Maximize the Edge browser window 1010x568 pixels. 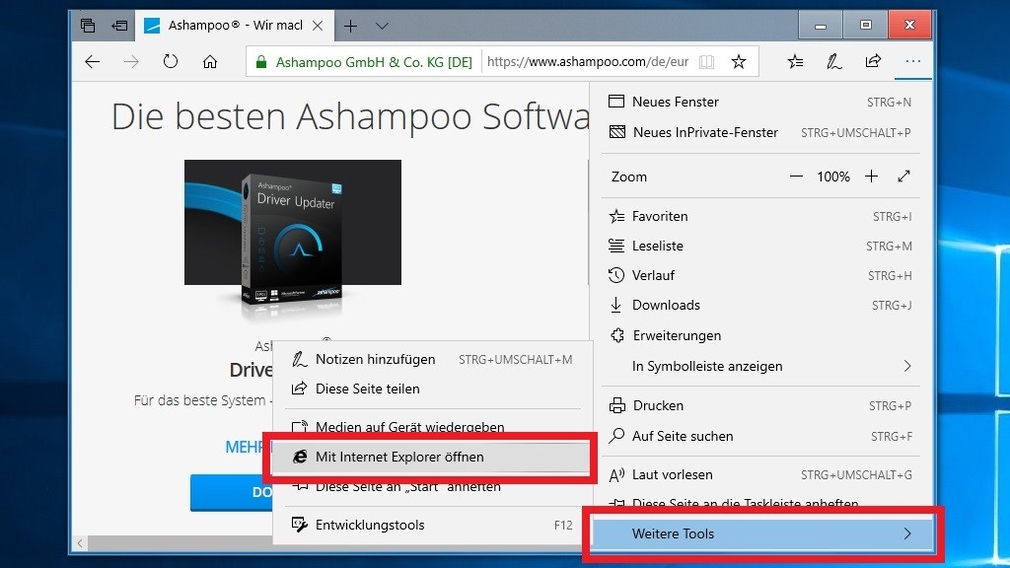point(865,26)
